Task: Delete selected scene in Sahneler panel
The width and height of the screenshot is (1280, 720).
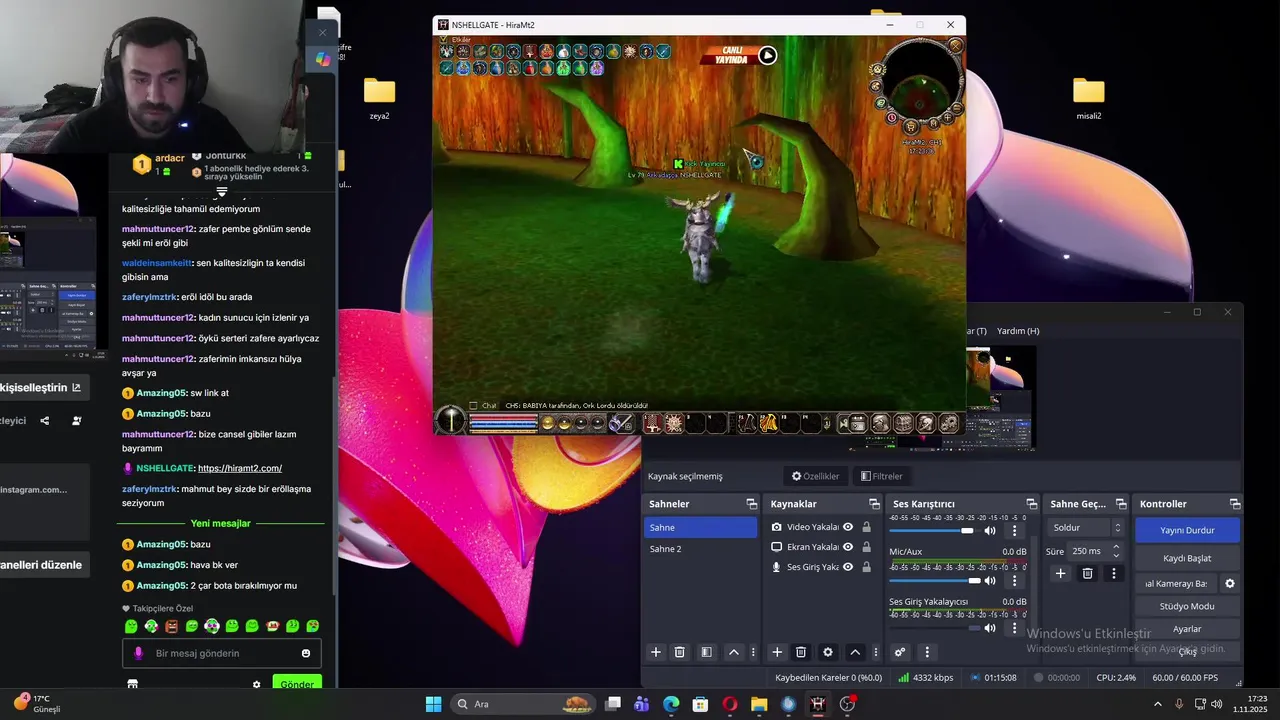Action: coord(680,652)
